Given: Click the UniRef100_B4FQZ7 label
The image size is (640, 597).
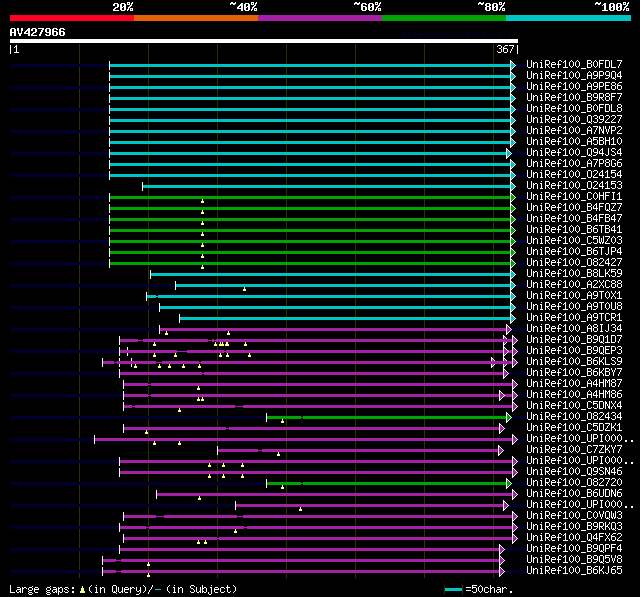Looking at the screenshot, I should point(574,208).
